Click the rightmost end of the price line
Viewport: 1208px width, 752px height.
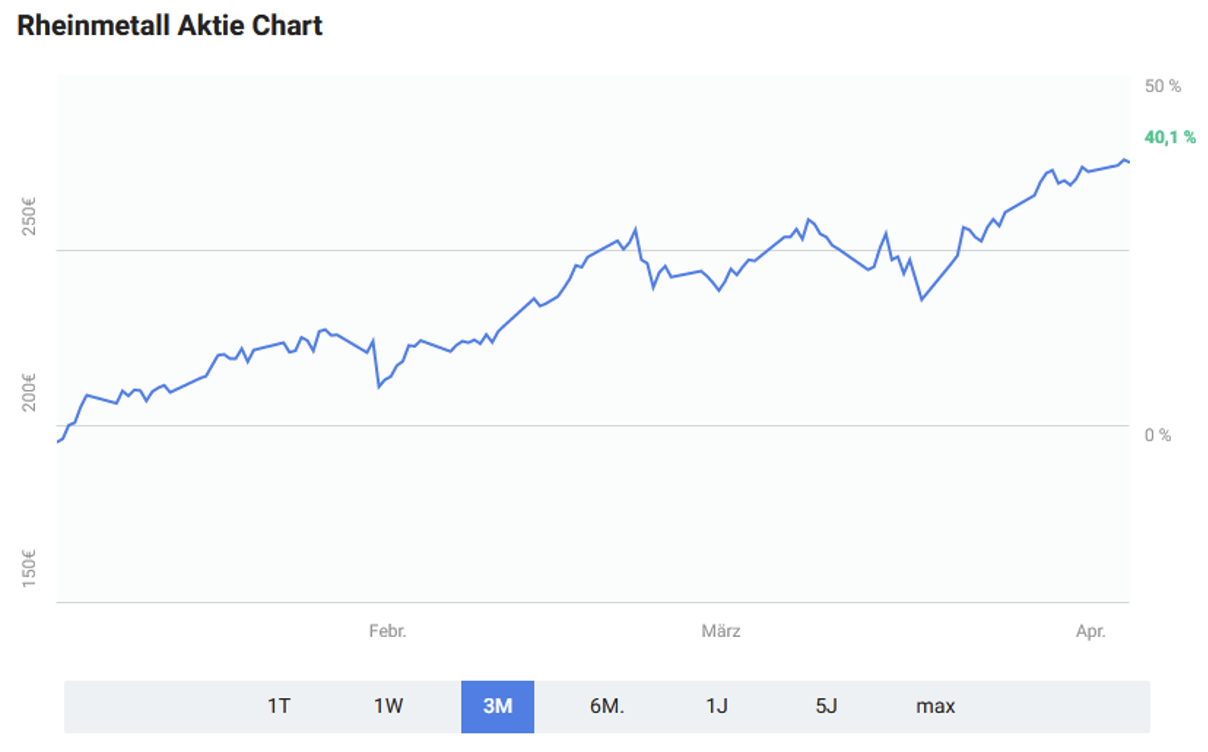(x=1129, y=162)
